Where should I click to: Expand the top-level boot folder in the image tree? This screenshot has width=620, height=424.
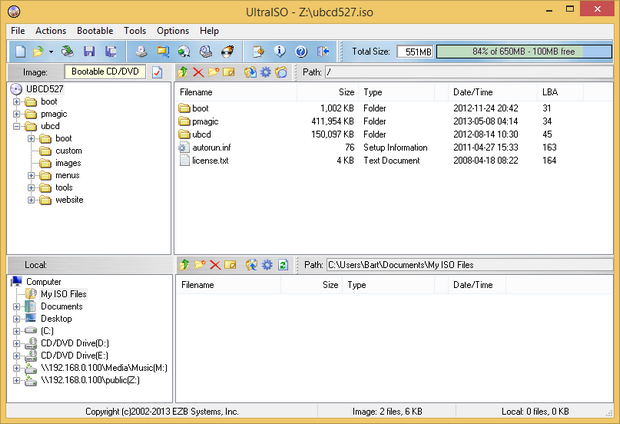coord(17,102)
